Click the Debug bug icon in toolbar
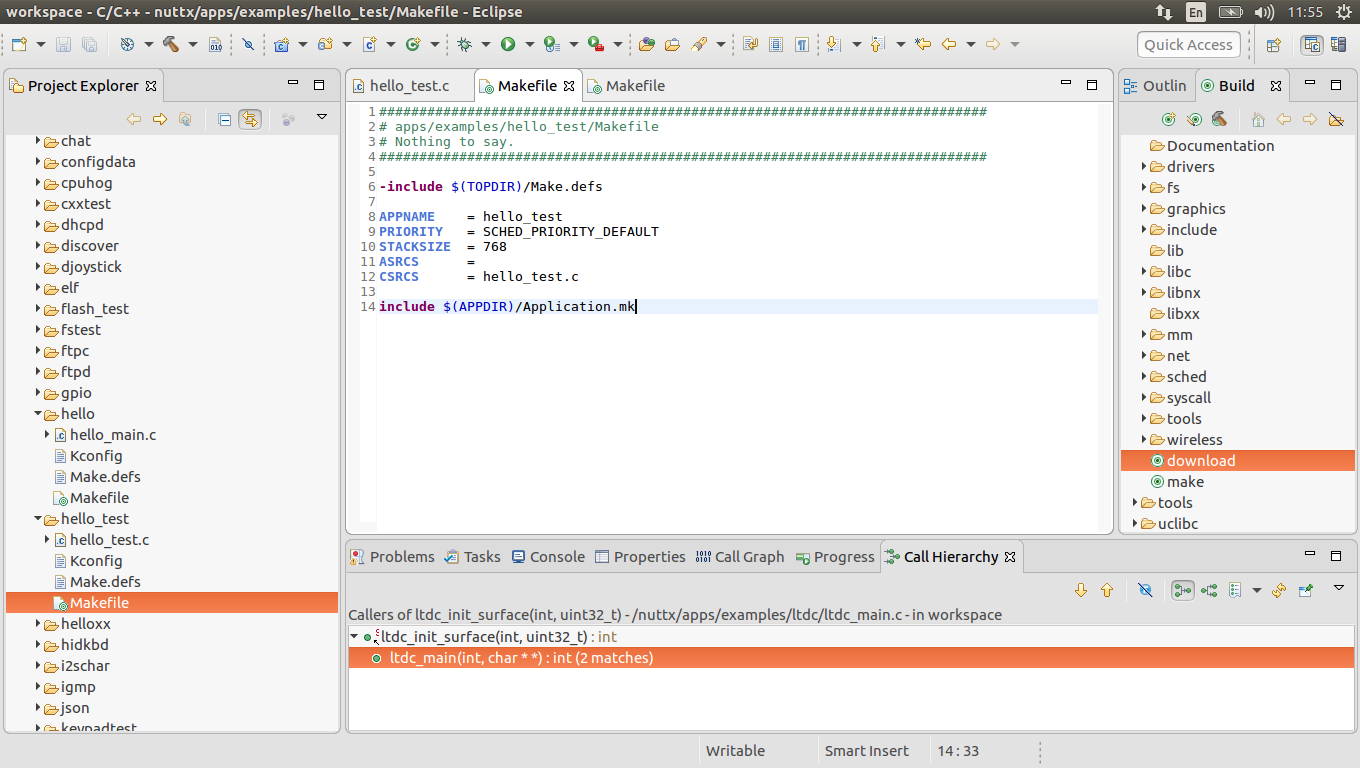The image size is (1360, 768). point(464,44)
